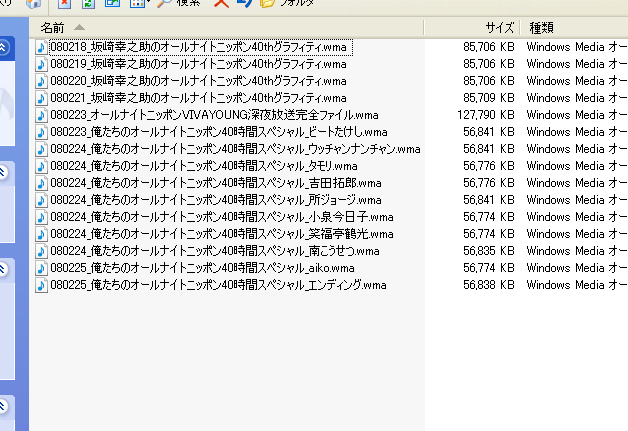Open the Search (検索) toolbar button
The image size is (628, 431).
(x=179, y=3)
